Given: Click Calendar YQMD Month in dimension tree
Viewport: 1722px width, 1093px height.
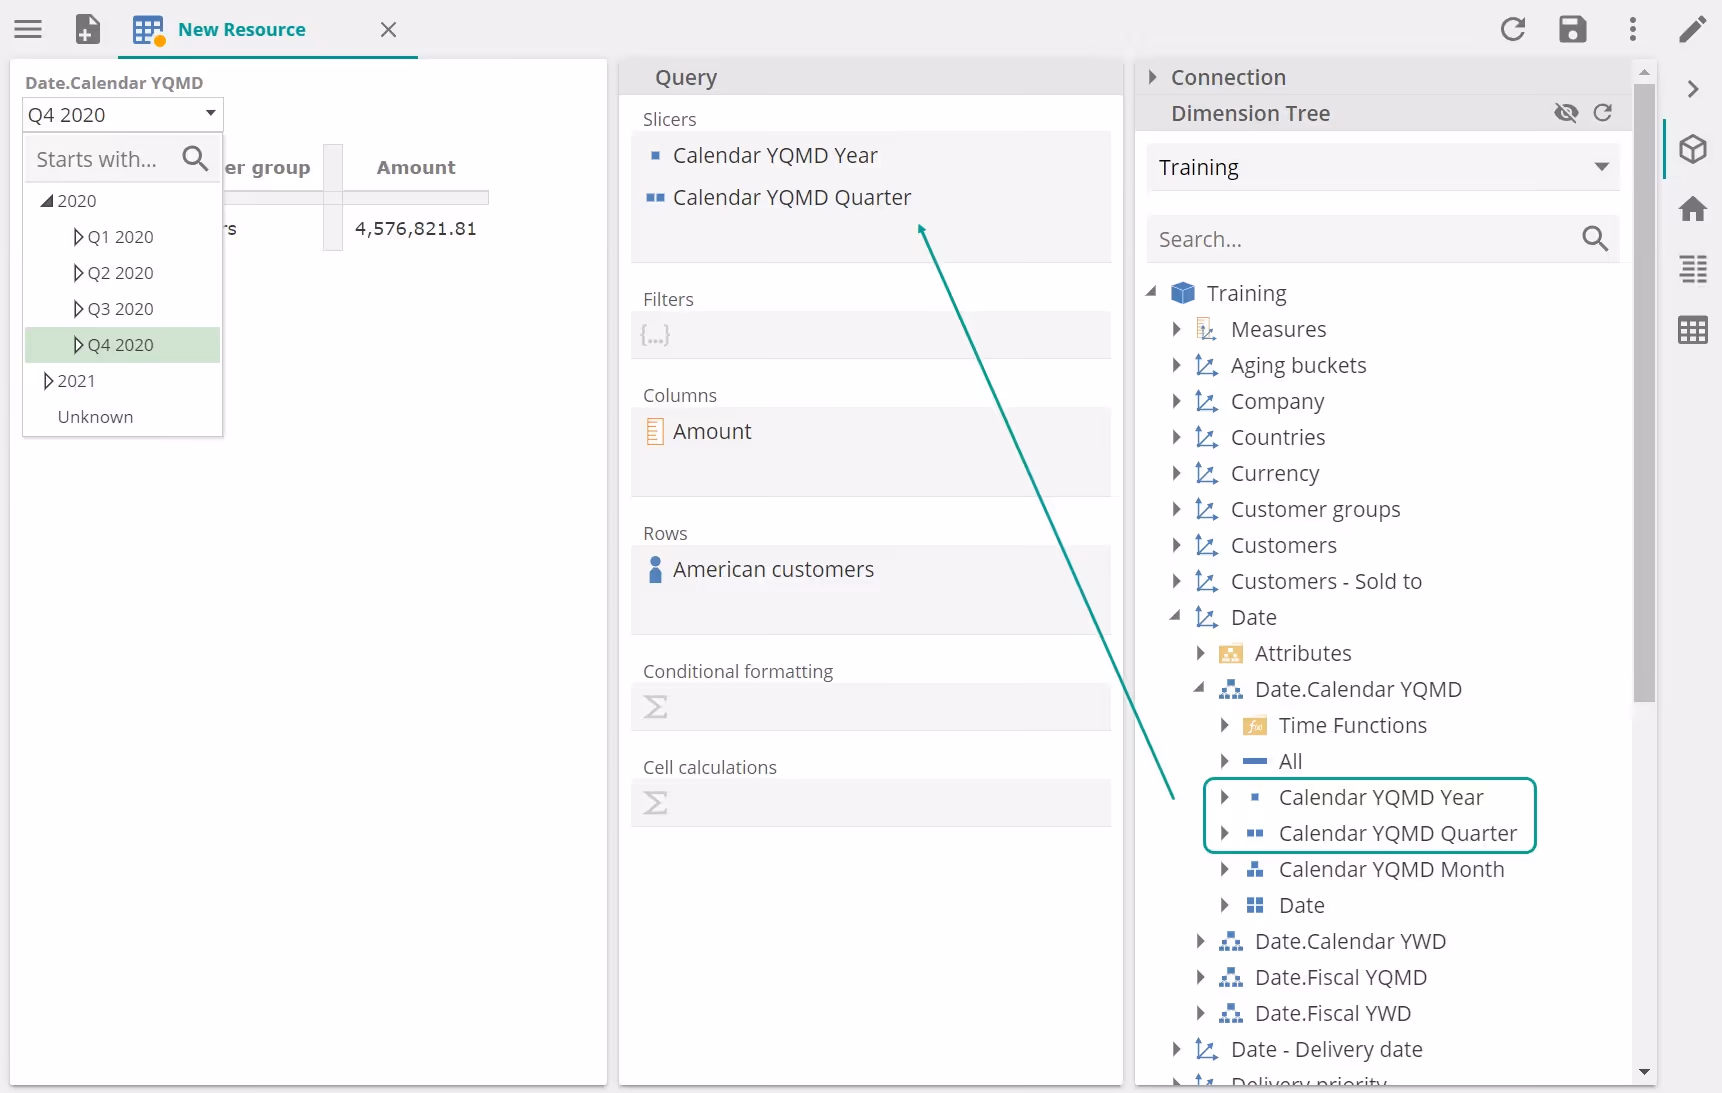Looking at the screenshot, I should (1390, 869).
